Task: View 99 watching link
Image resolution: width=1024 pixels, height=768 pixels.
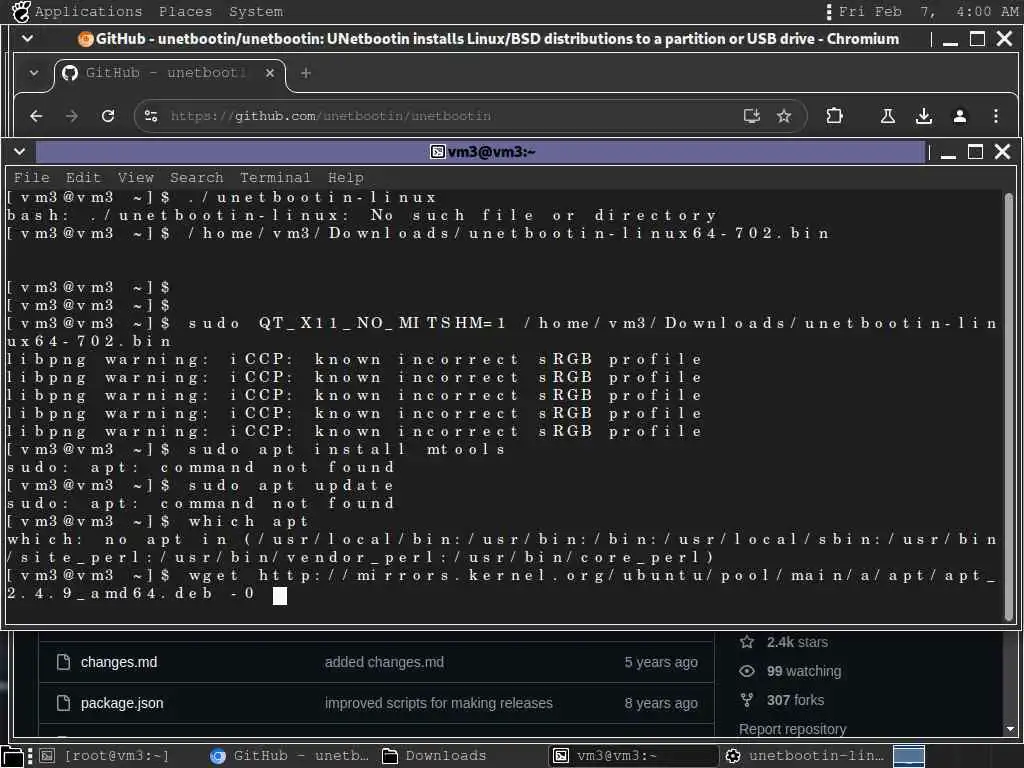Action: 804,671
